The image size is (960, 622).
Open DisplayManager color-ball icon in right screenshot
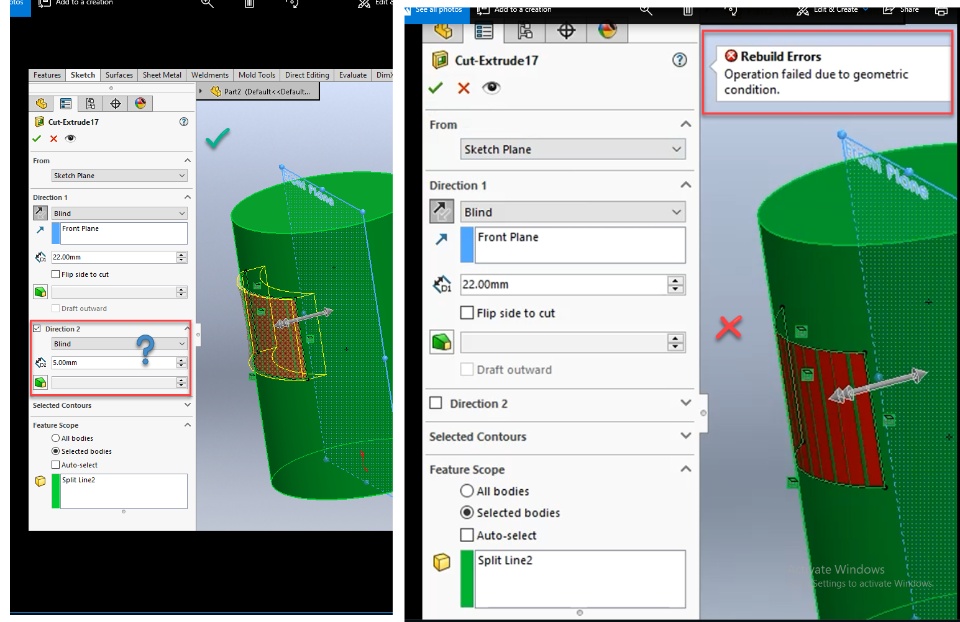(x=607, y=31)
